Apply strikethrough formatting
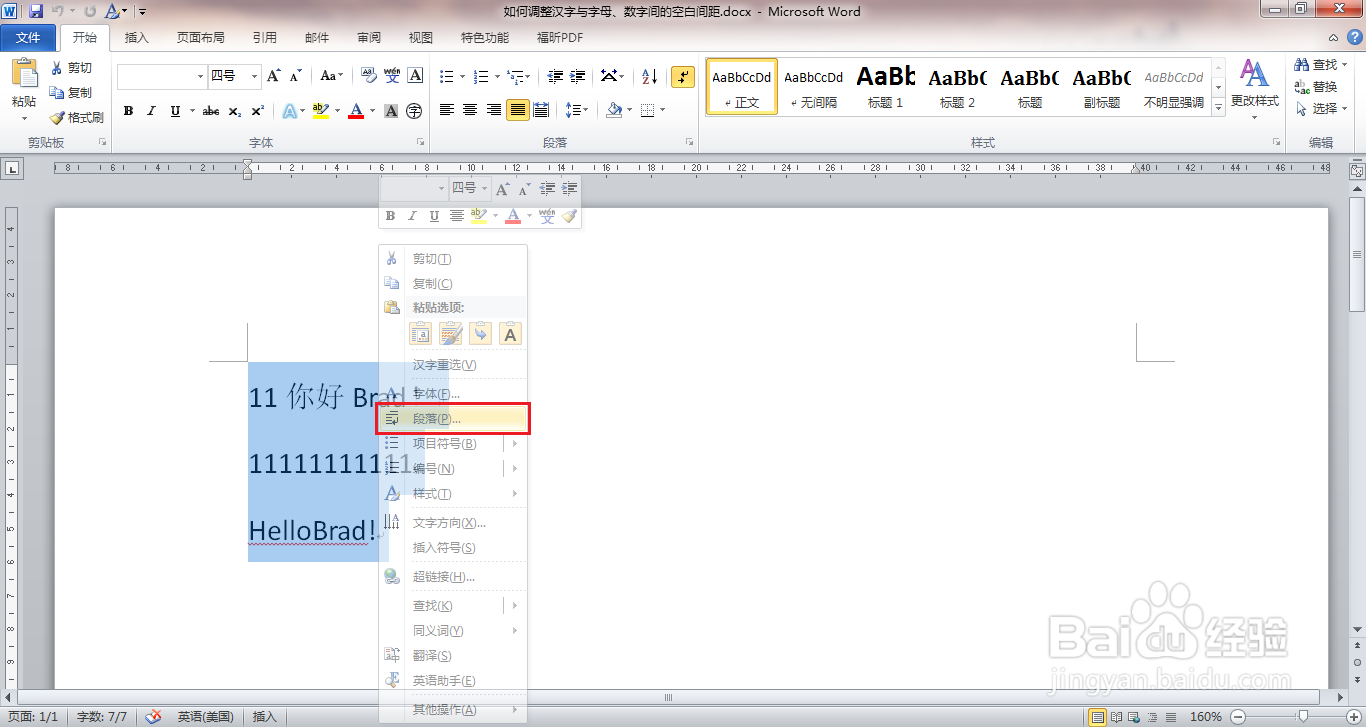The height and width of the screenshot is (727, 1366). pyautogui.click(x=211, y=111)
